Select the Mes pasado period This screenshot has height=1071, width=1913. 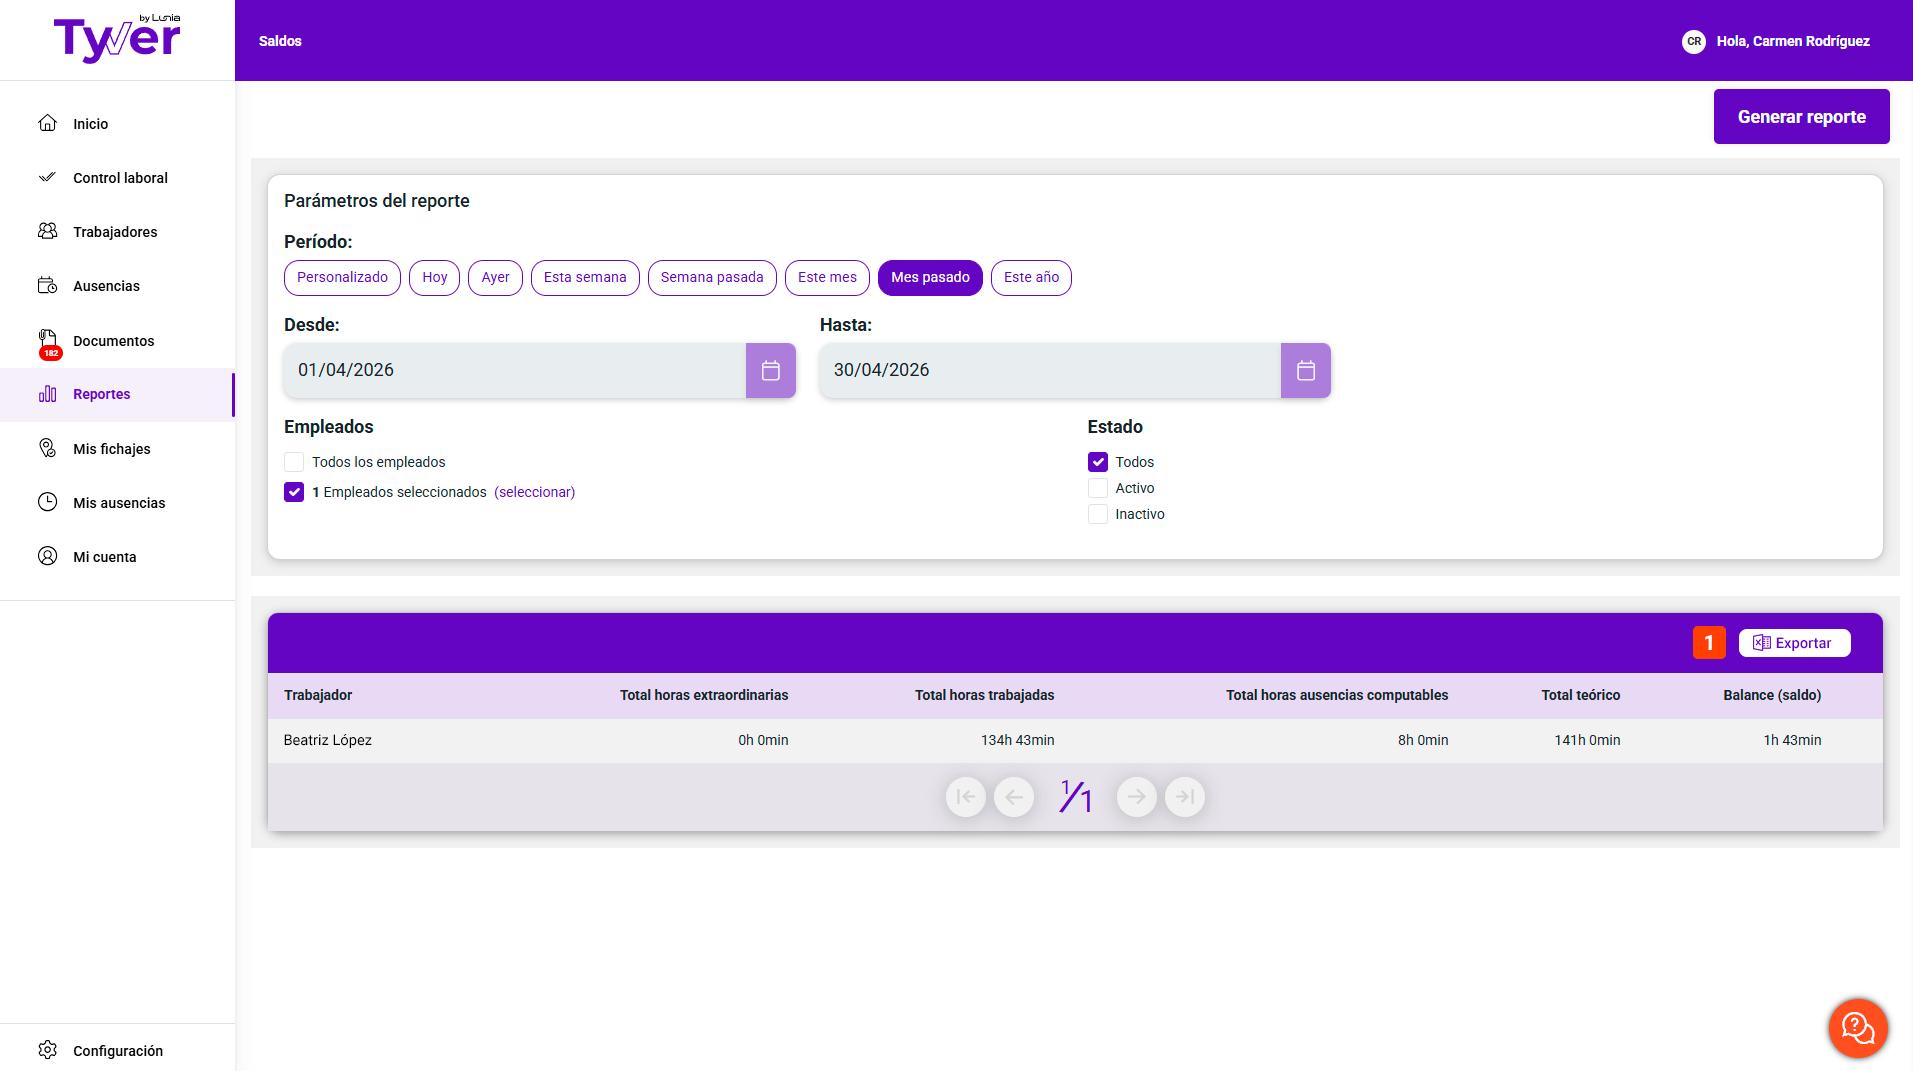tap(930, 278)
